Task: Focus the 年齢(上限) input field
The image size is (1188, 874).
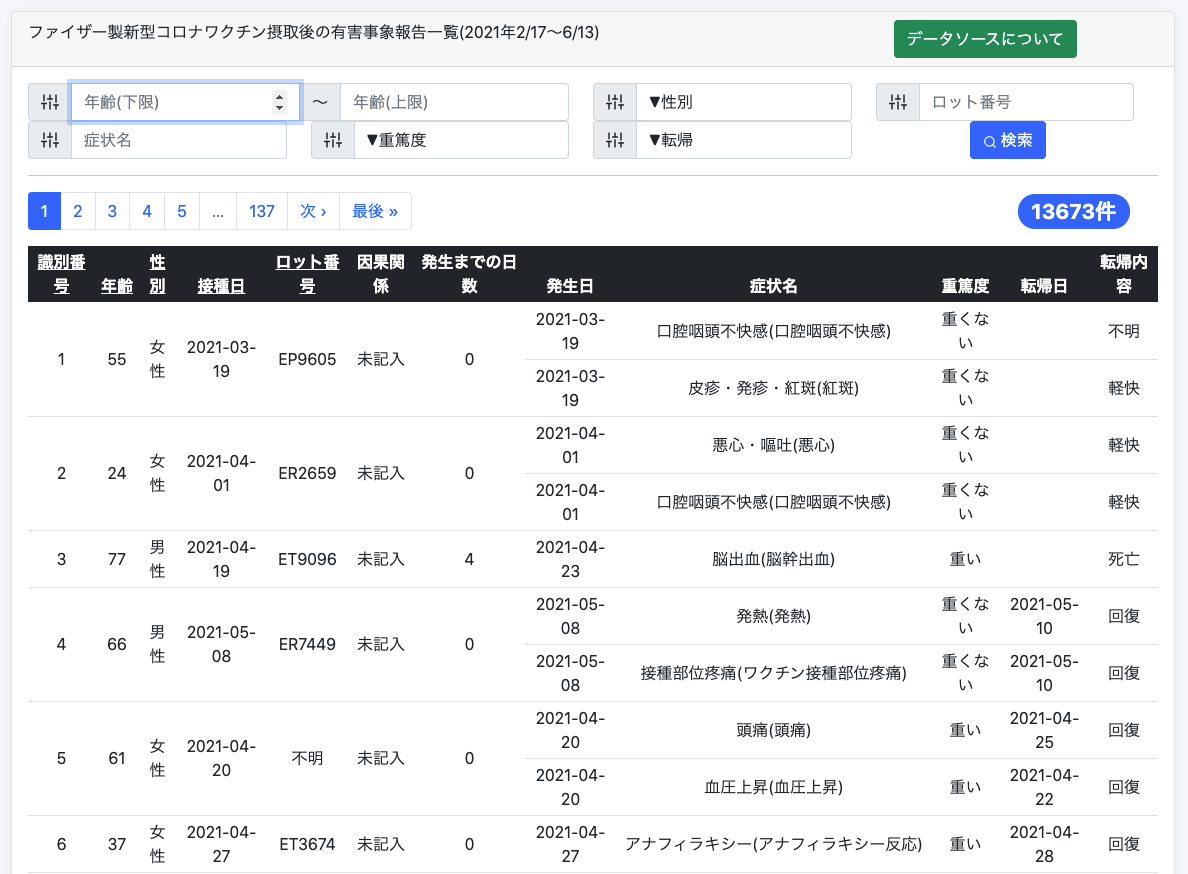Action: (x=454, y=102)
